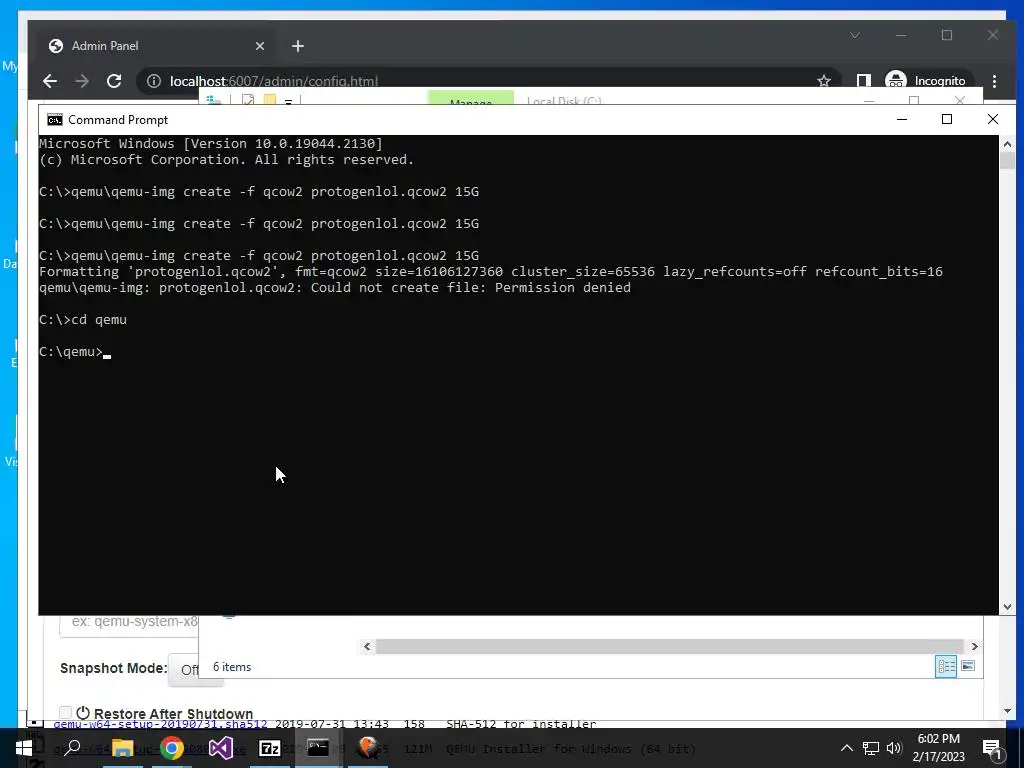This screenshot has width=1024, height=768.
Task: Open Windows Start menu
Action: [24, 748]
